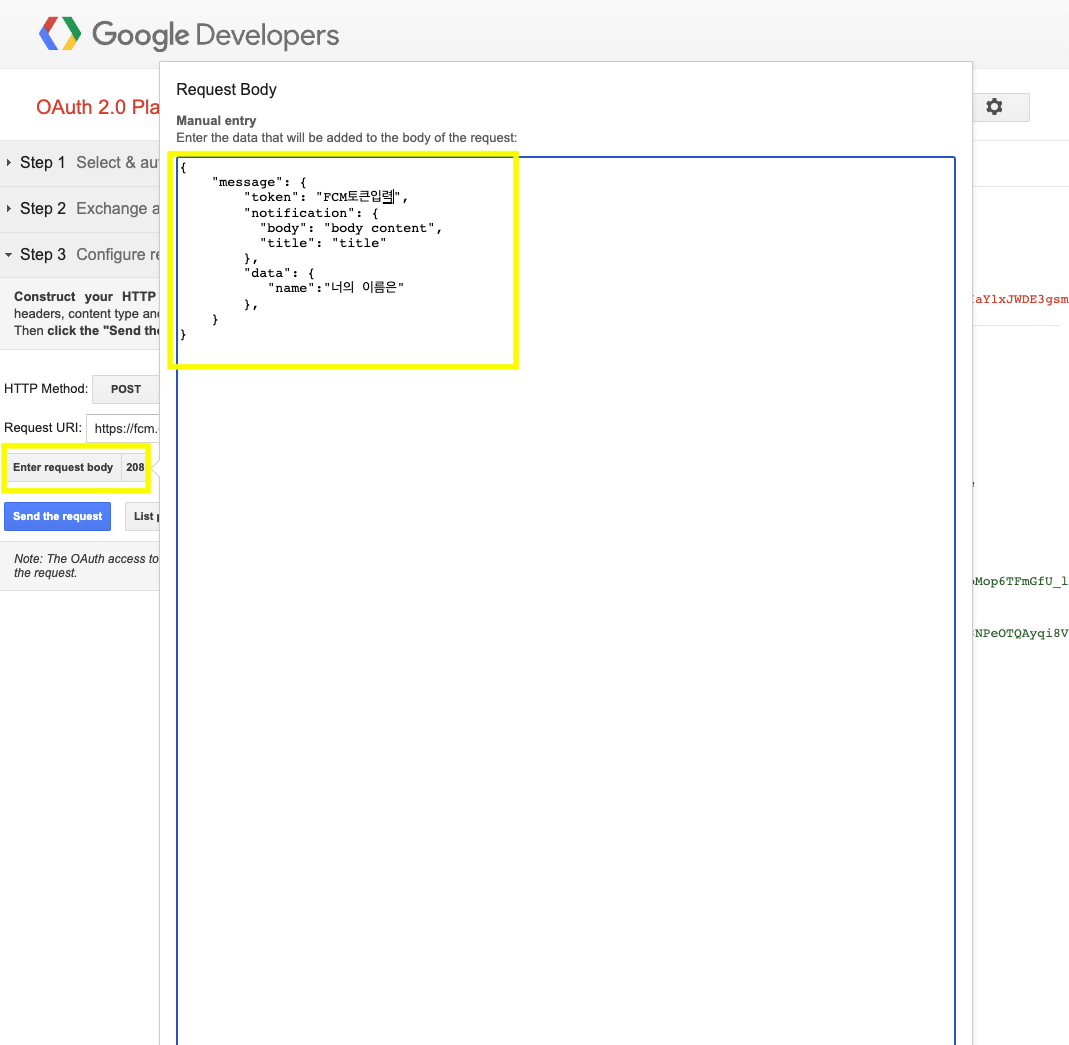Click the 208 byte count indicator

tap(135, 468)
